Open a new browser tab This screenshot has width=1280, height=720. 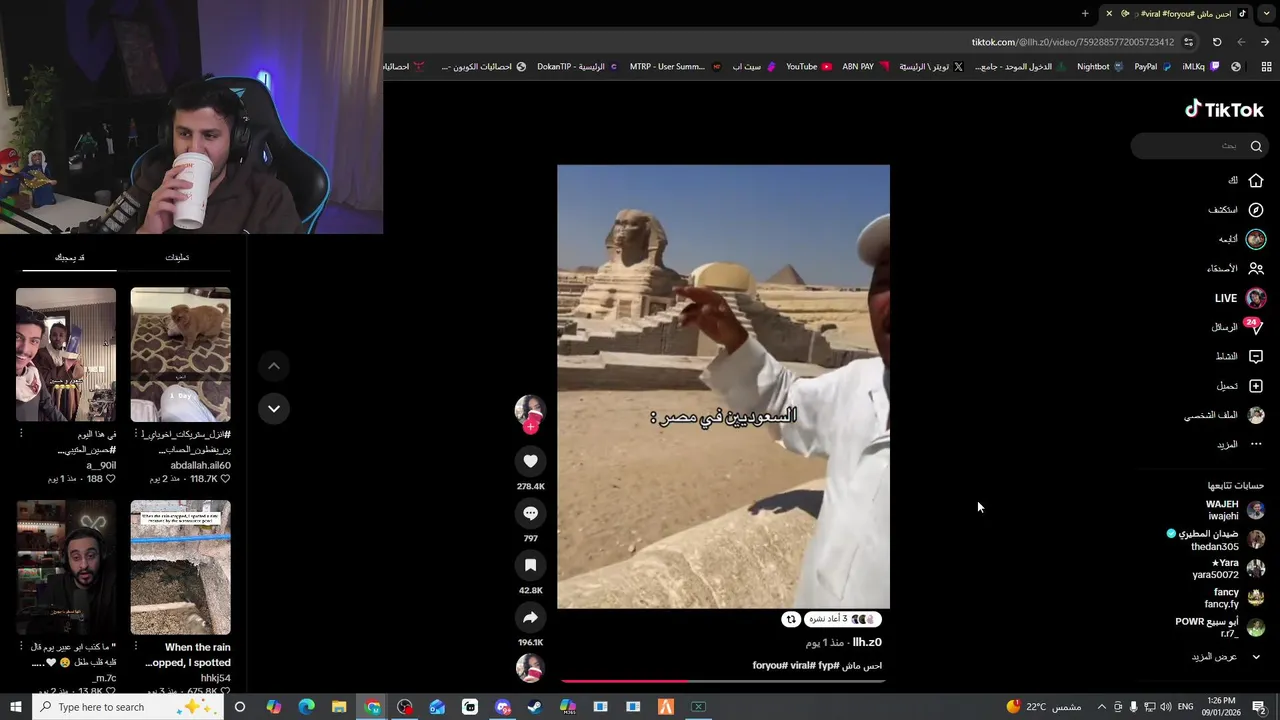pos(1085,13)
